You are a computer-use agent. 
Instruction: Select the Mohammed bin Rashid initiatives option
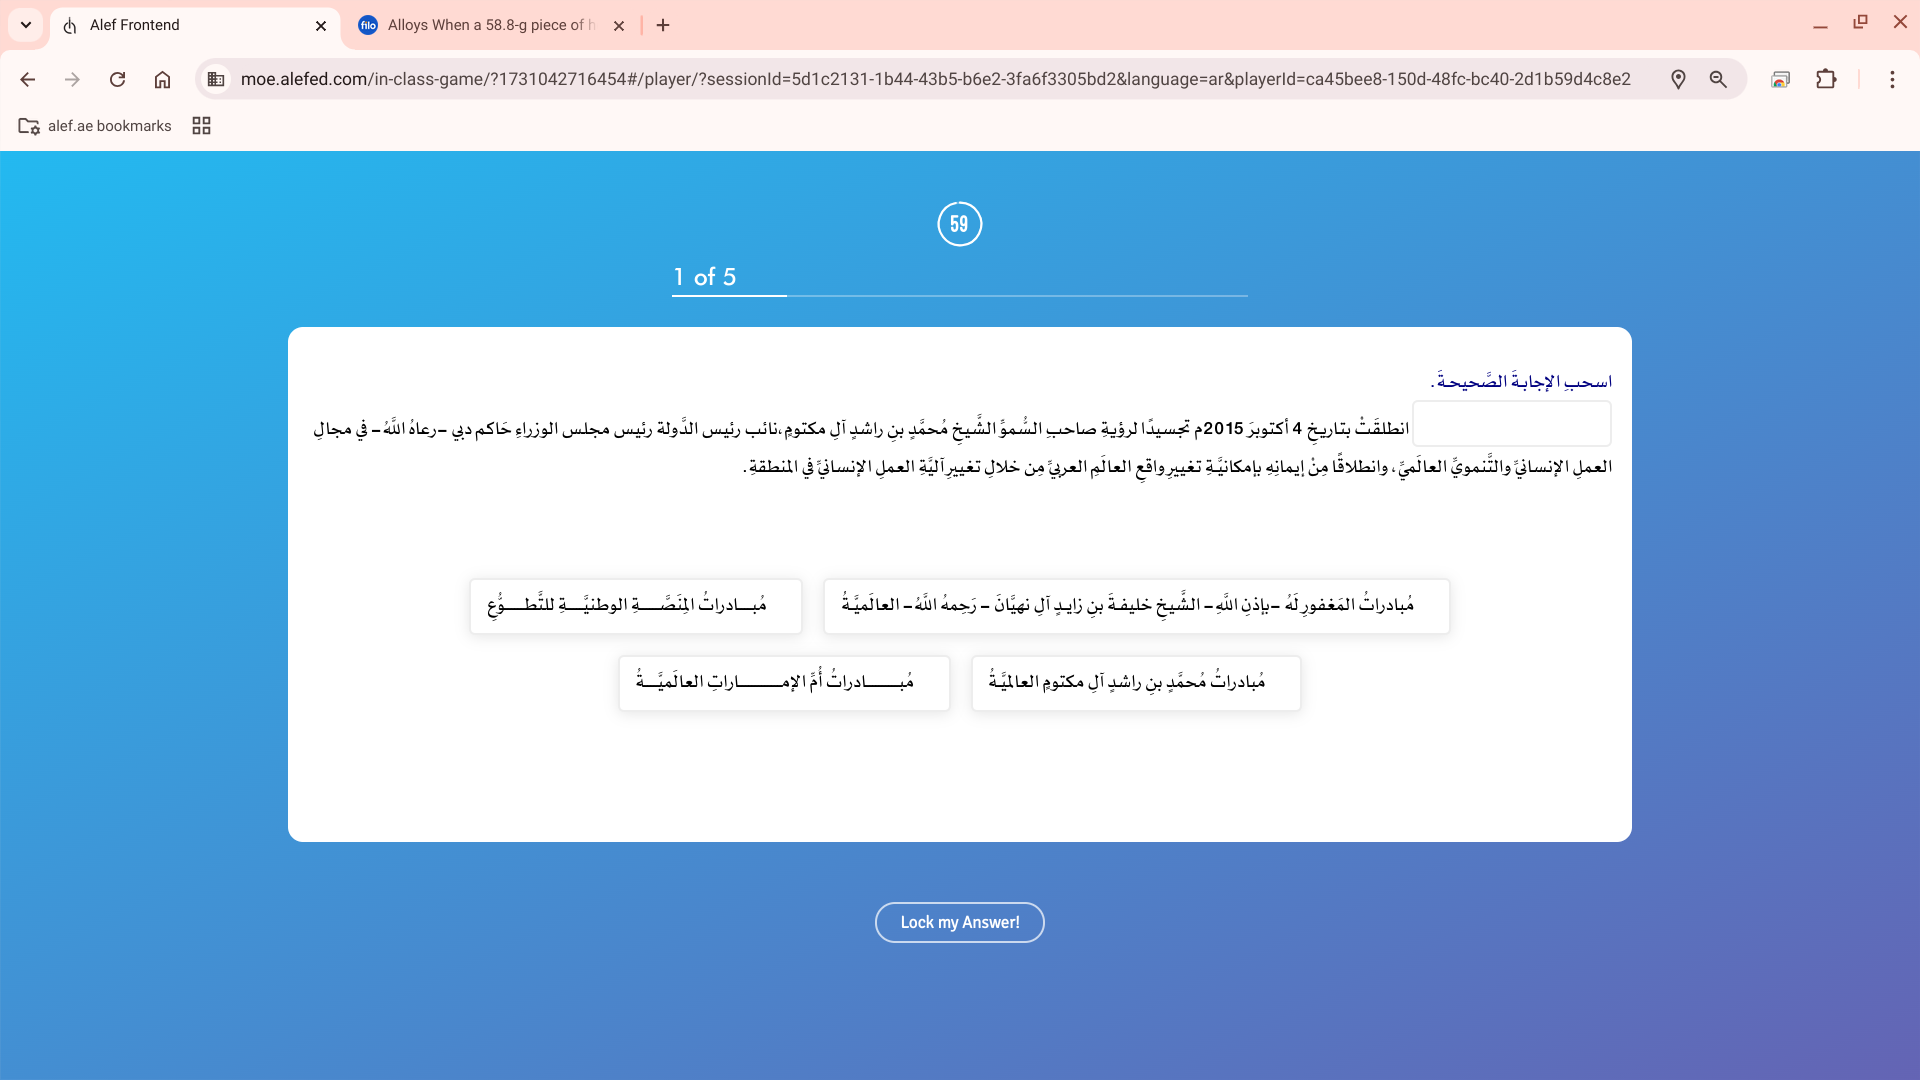click(1135, 683)
